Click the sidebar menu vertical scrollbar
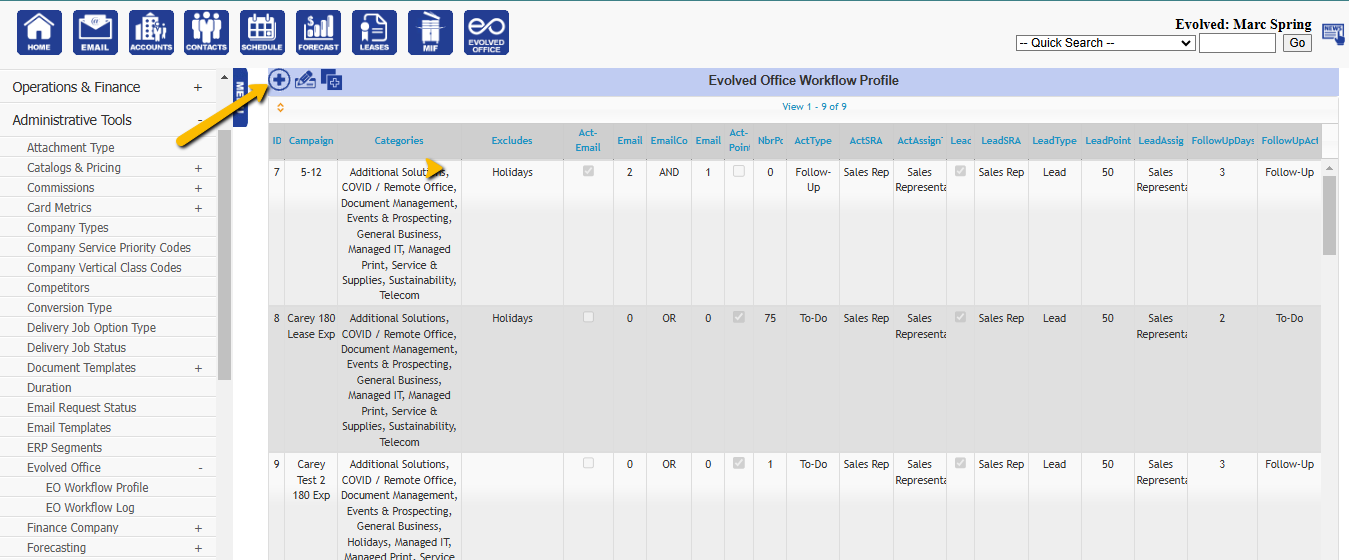The height and width of the screenshot is (560, 1349). tap(224, 255)
